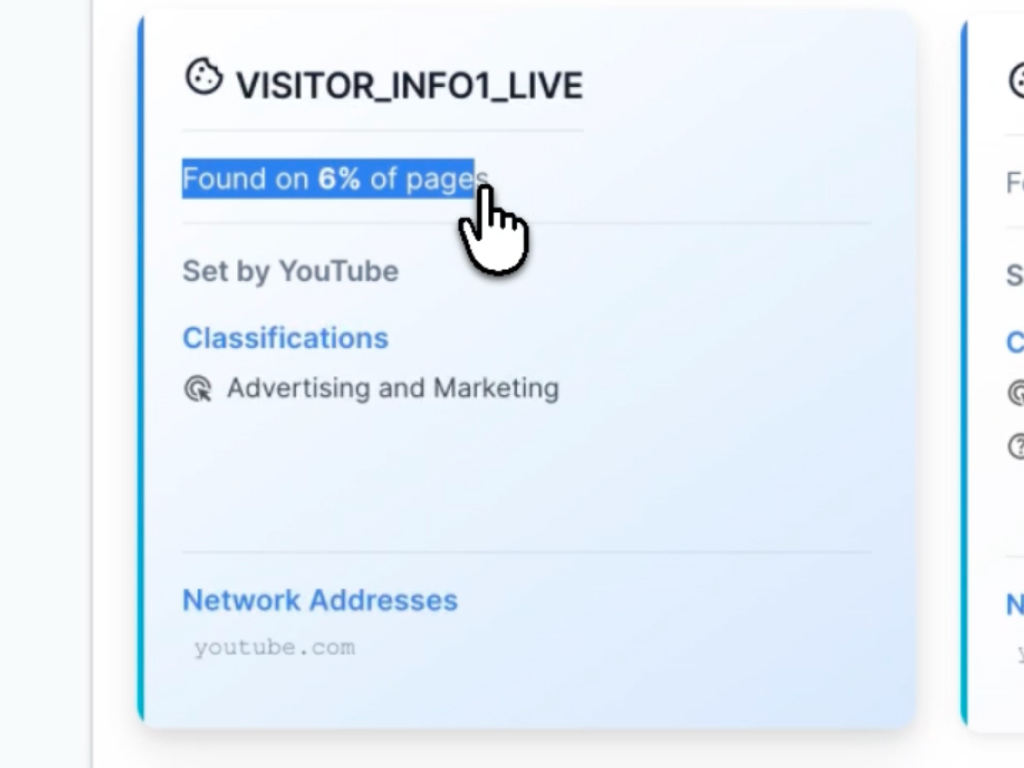
Task: Select the VISITOR_INFO1_LIVE cookie title
Action: pyautogui.click(x=409, y=86)
